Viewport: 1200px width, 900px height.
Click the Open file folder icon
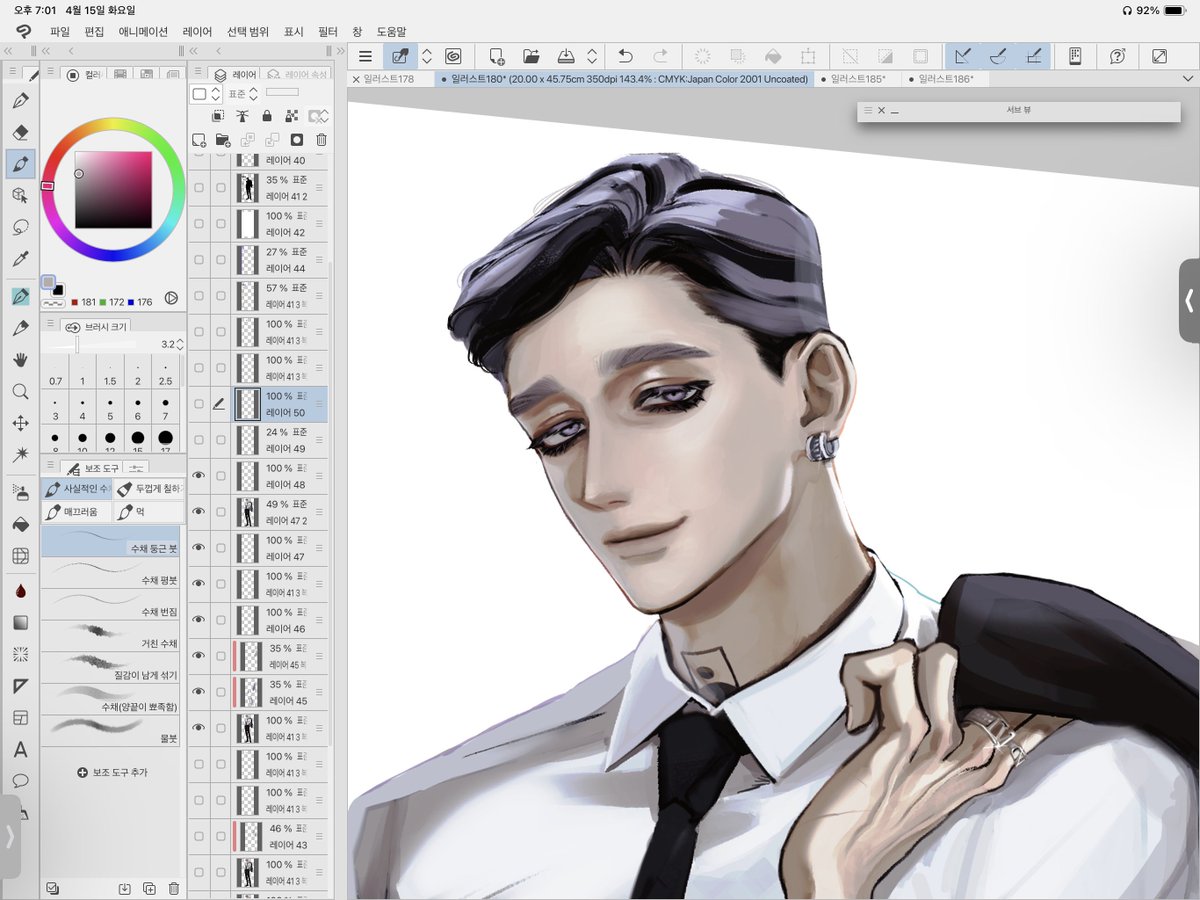click(x=531, y=57)
